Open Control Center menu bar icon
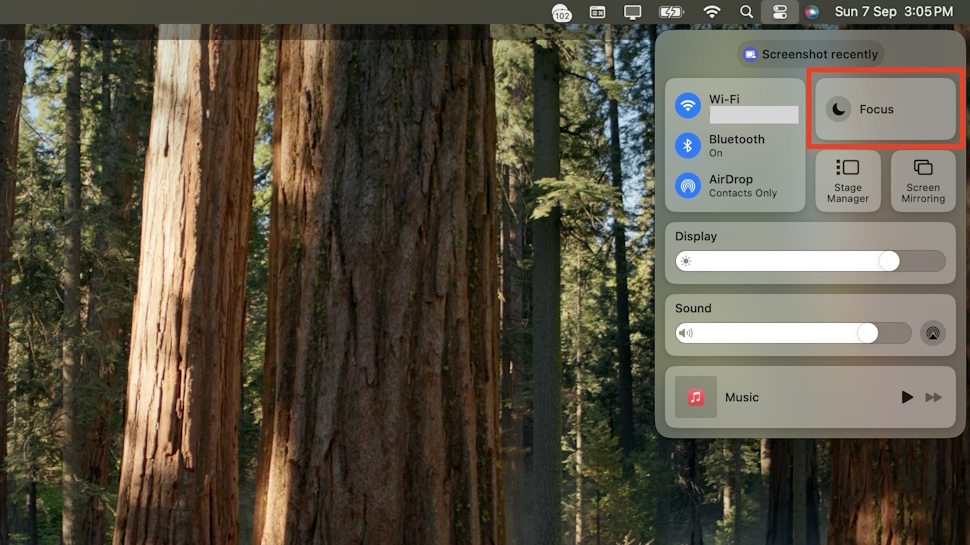 pyautogui.click(x=779, y=12)
